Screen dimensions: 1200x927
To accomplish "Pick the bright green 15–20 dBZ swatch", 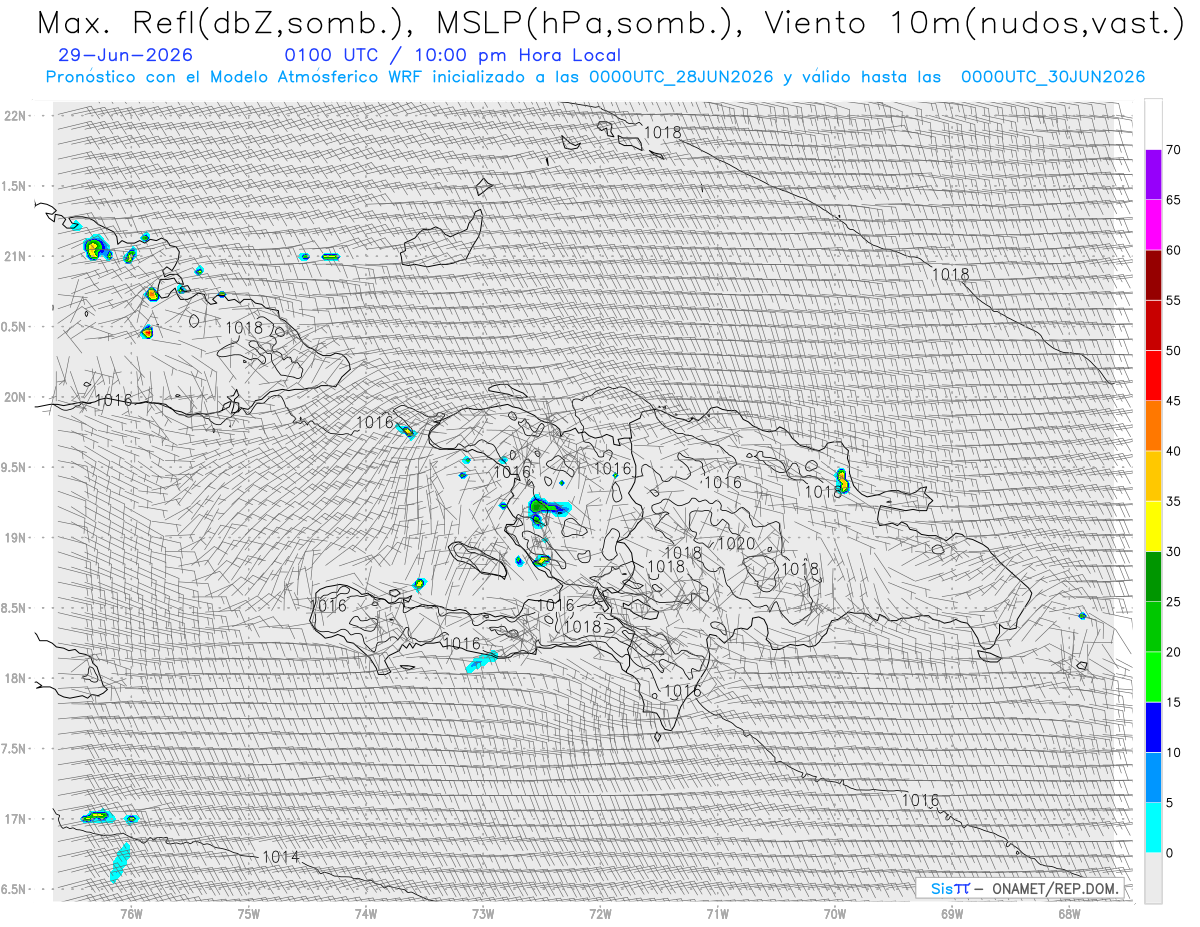I will click(x=1153, y=677).
